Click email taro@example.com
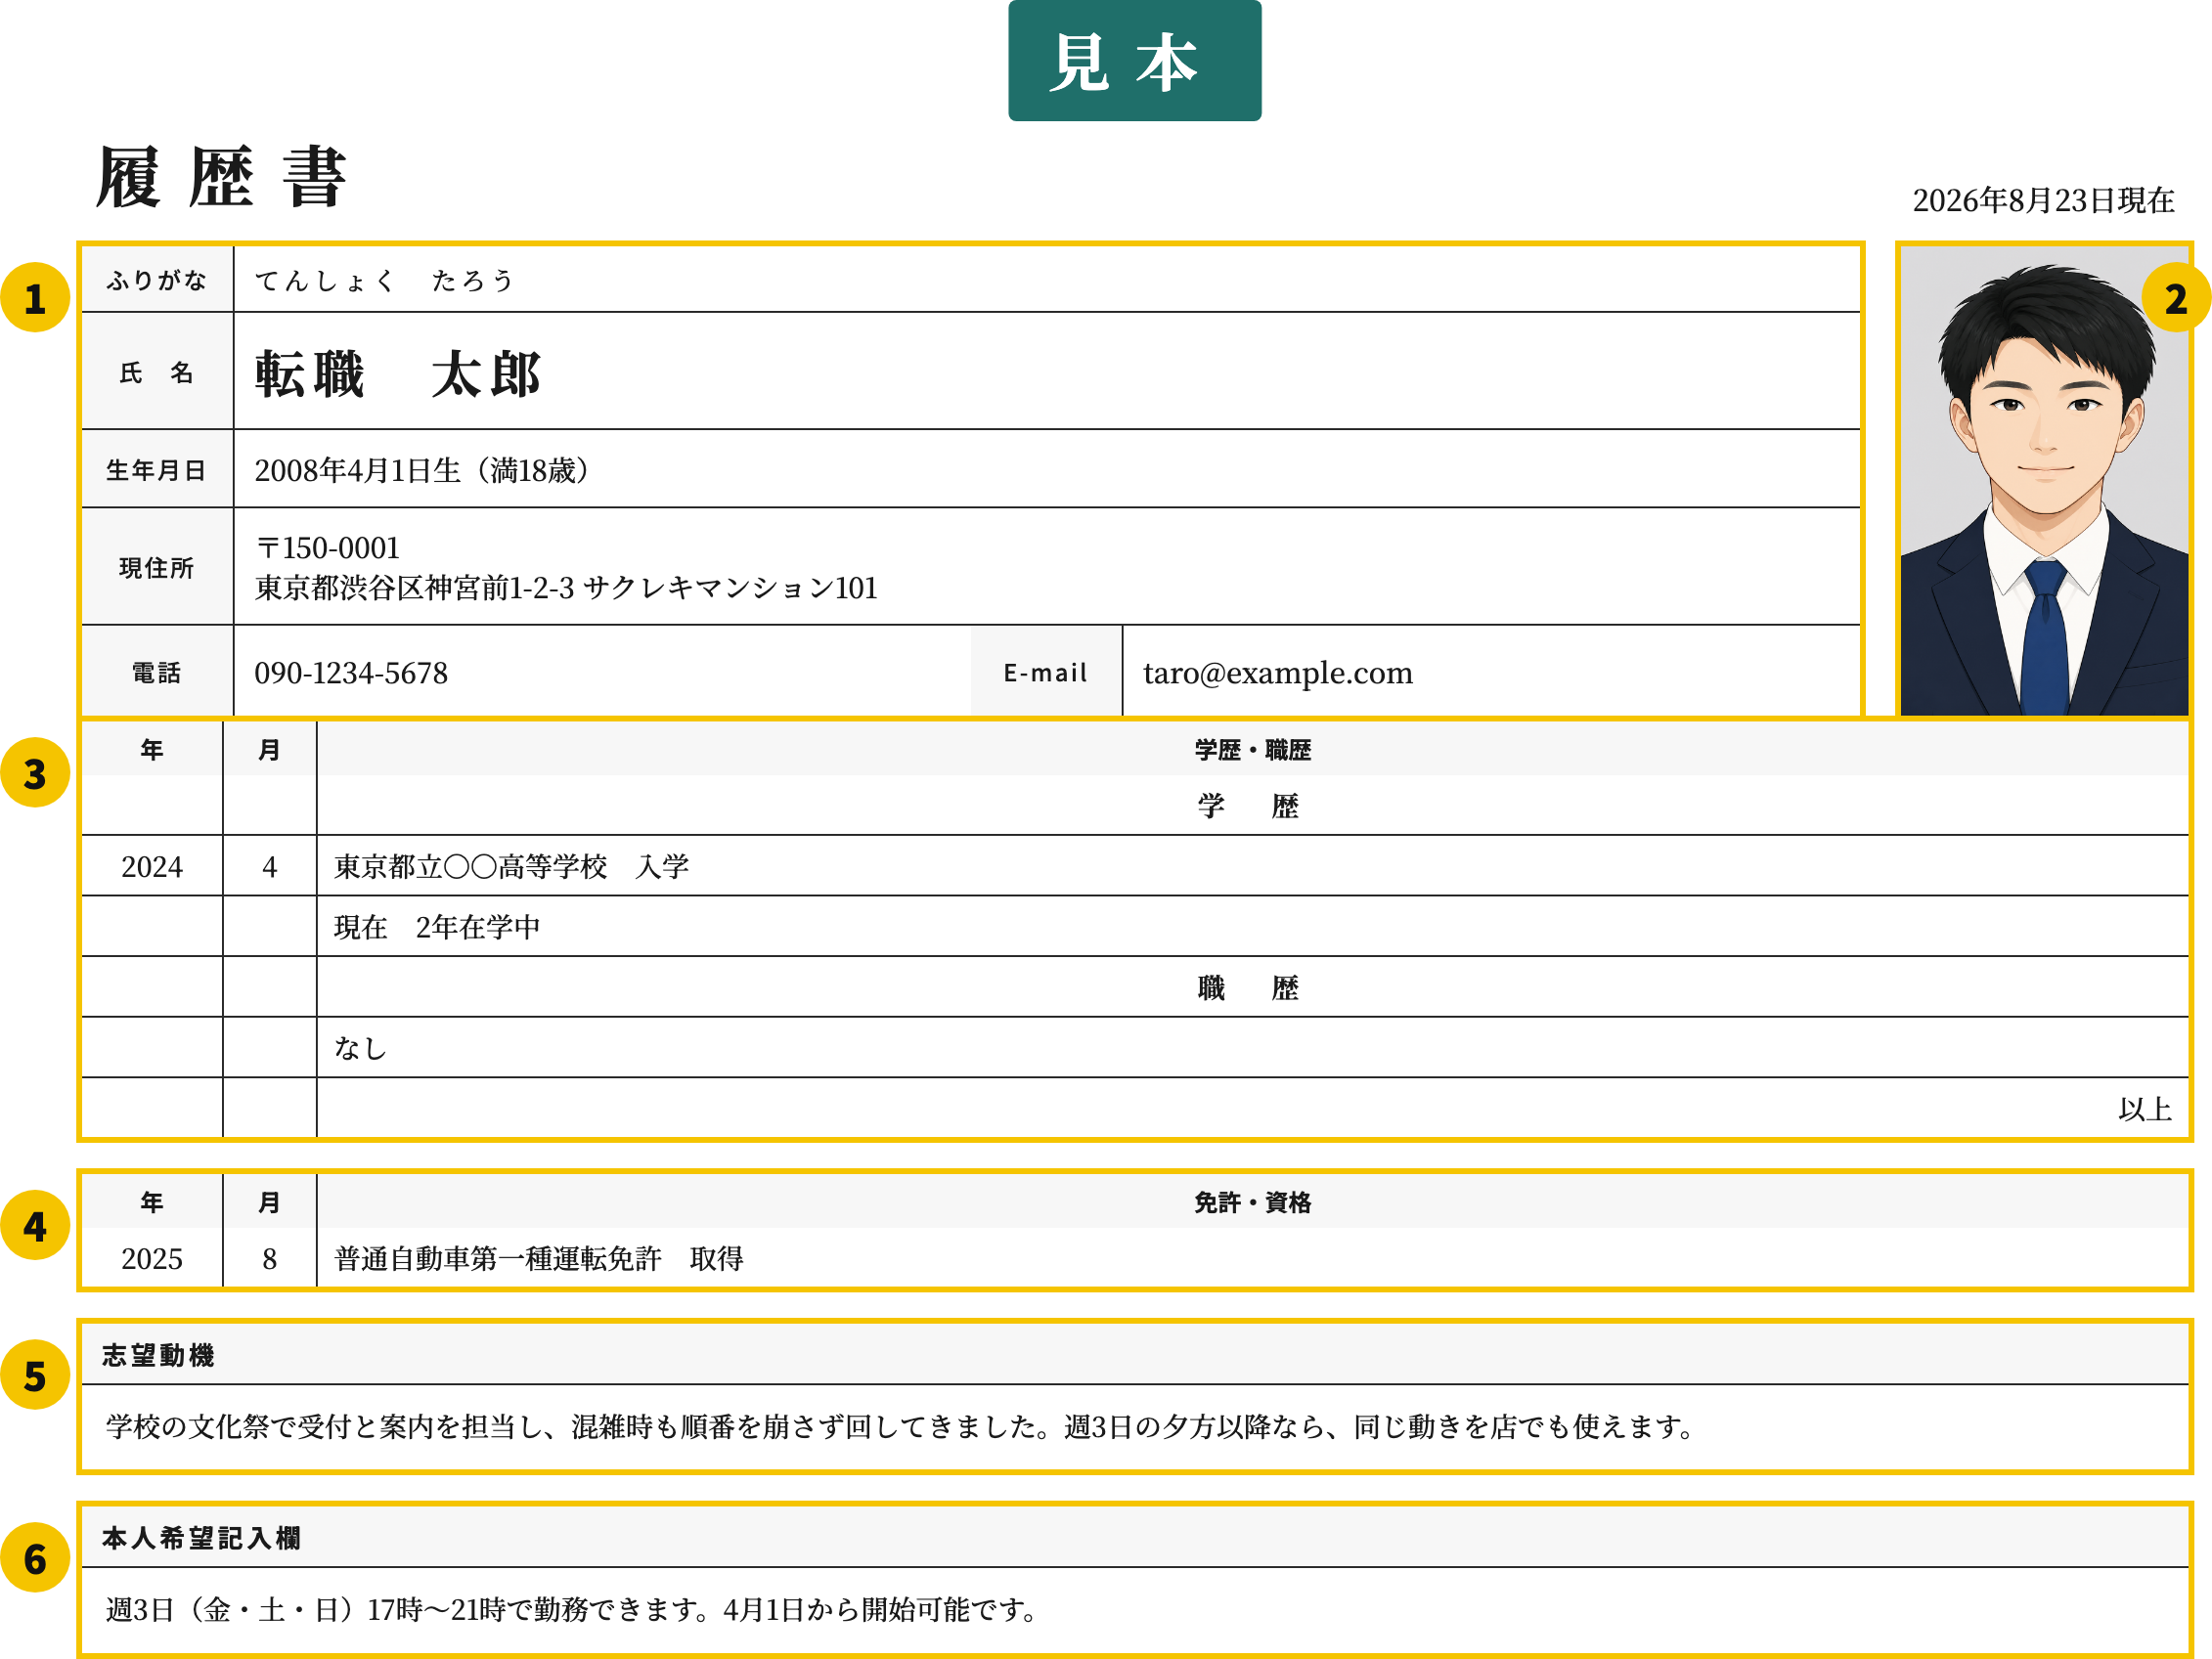This screenshot has width=2212, height=1659. click(x=1278, y=674)
